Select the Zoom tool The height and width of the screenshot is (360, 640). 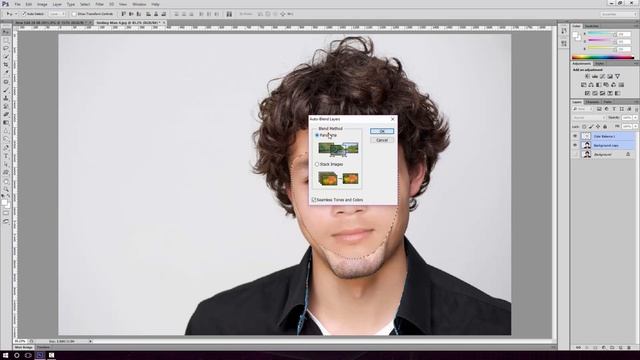[6, 190]
